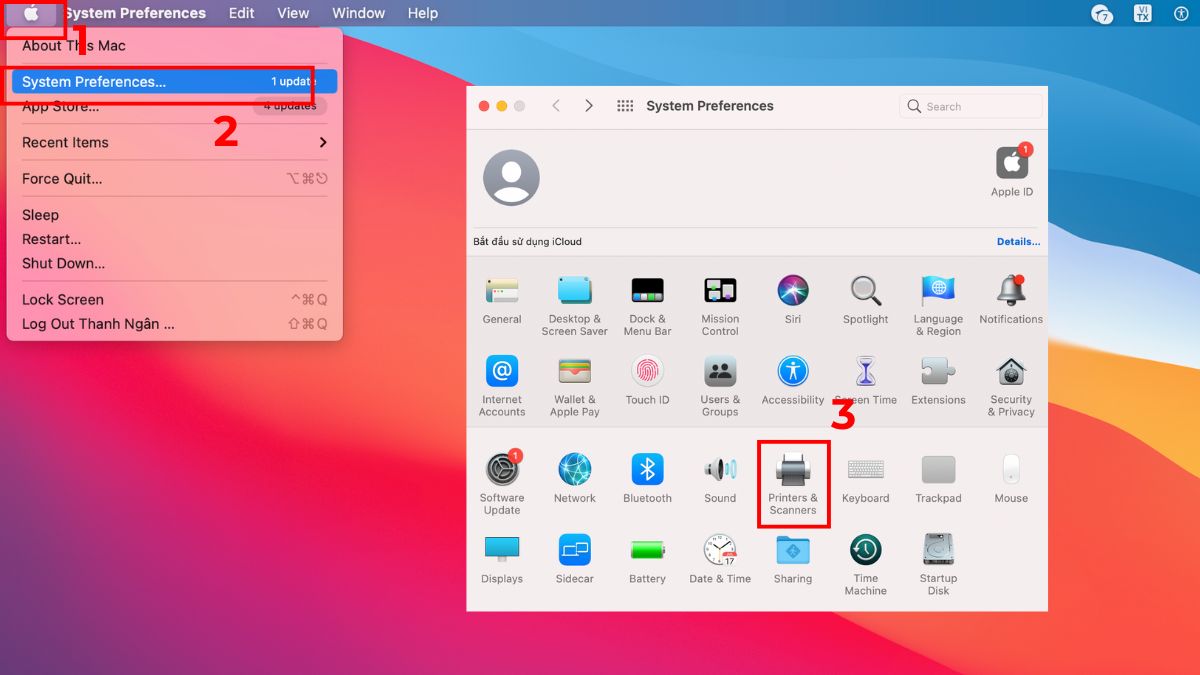Screen dimensions: 1200x675
Task: Open Network preferences
Action: point(574,479)
